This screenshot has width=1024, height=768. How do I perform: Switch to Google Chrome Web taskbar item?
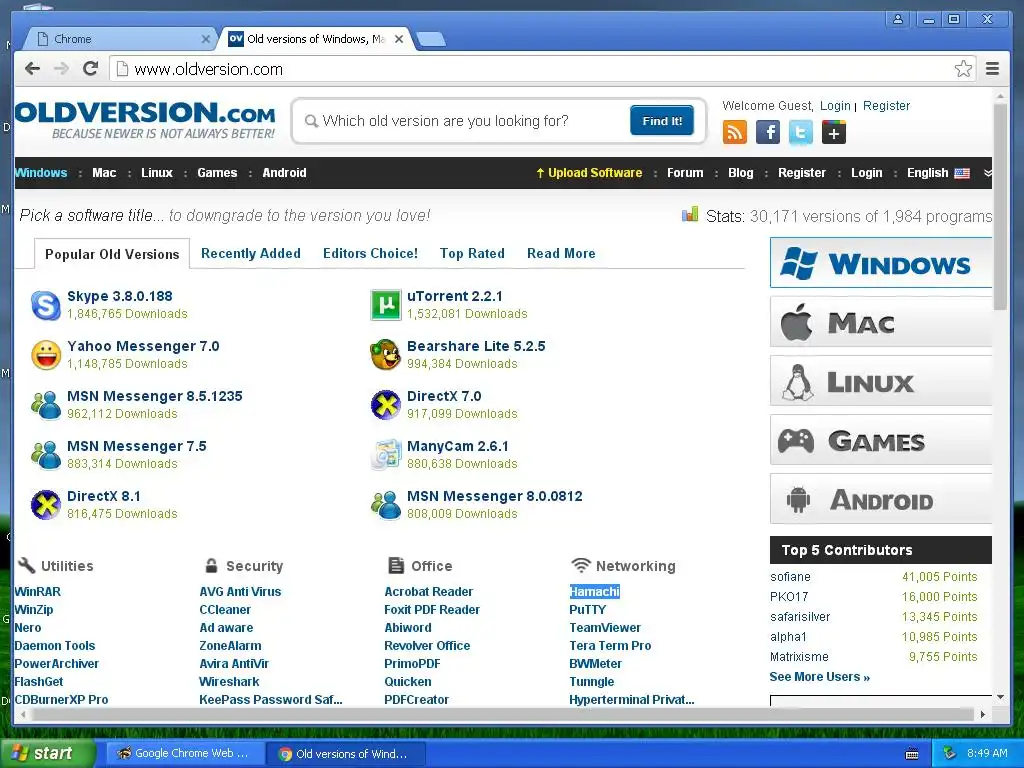click(x=185, y=754)
